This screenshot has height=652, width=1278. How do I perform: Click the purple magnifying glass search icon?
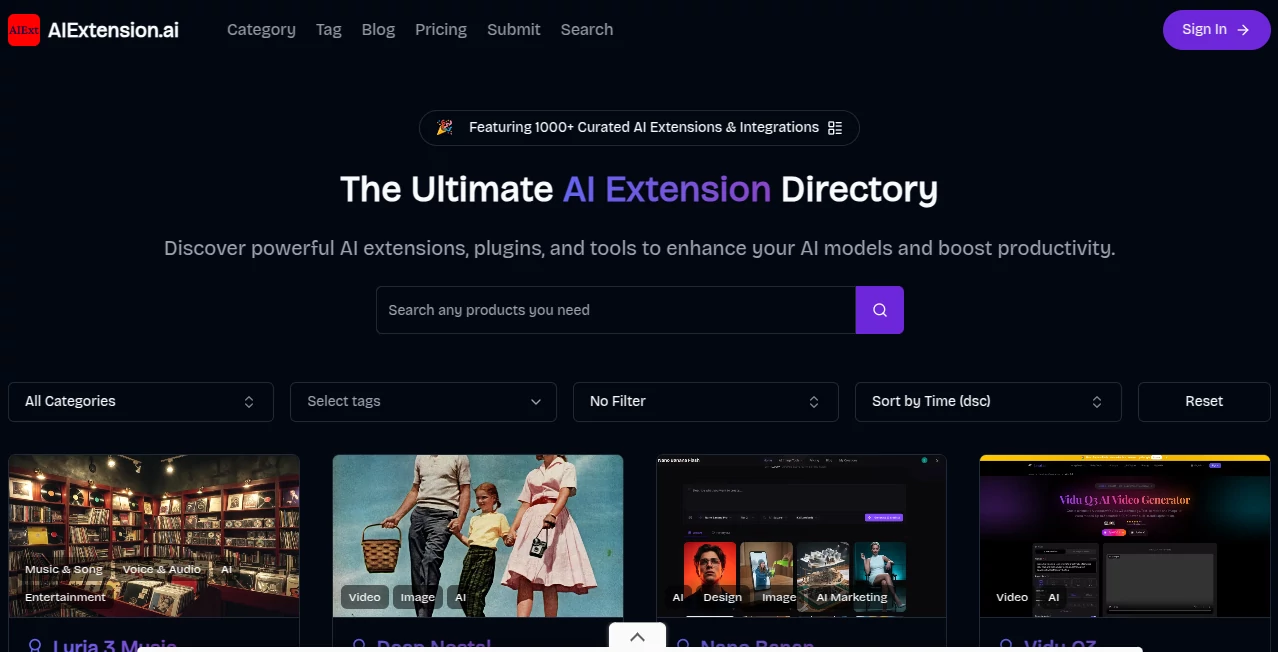pos(879,310)
